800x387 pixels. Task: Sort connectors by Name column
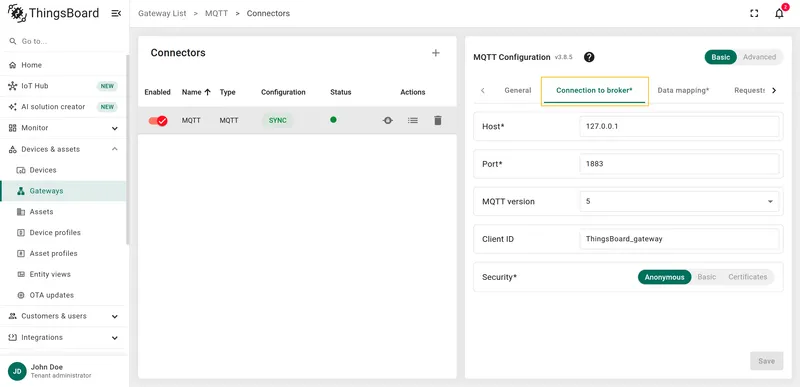click(196, 92)
